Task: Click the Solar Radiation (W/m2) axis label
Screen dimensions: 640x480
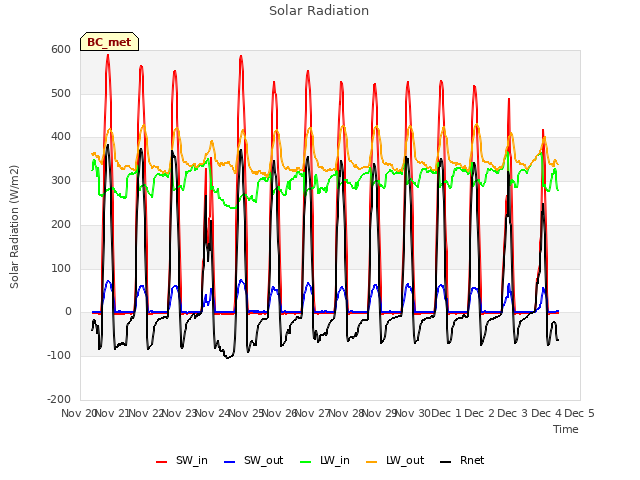Action: [x=14, y=227]
